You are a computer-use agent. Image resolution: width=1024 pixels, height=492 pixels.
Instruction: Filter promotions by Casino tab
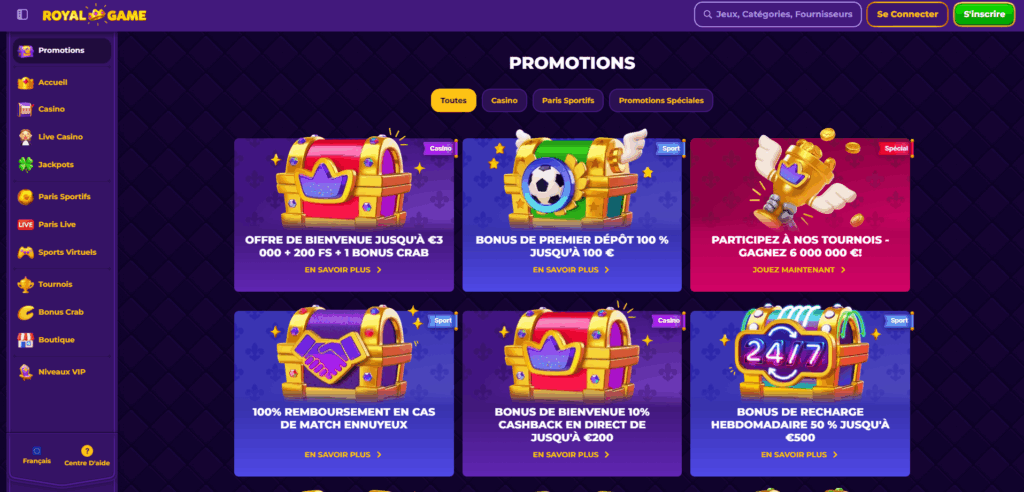click(x=504, y=101)
